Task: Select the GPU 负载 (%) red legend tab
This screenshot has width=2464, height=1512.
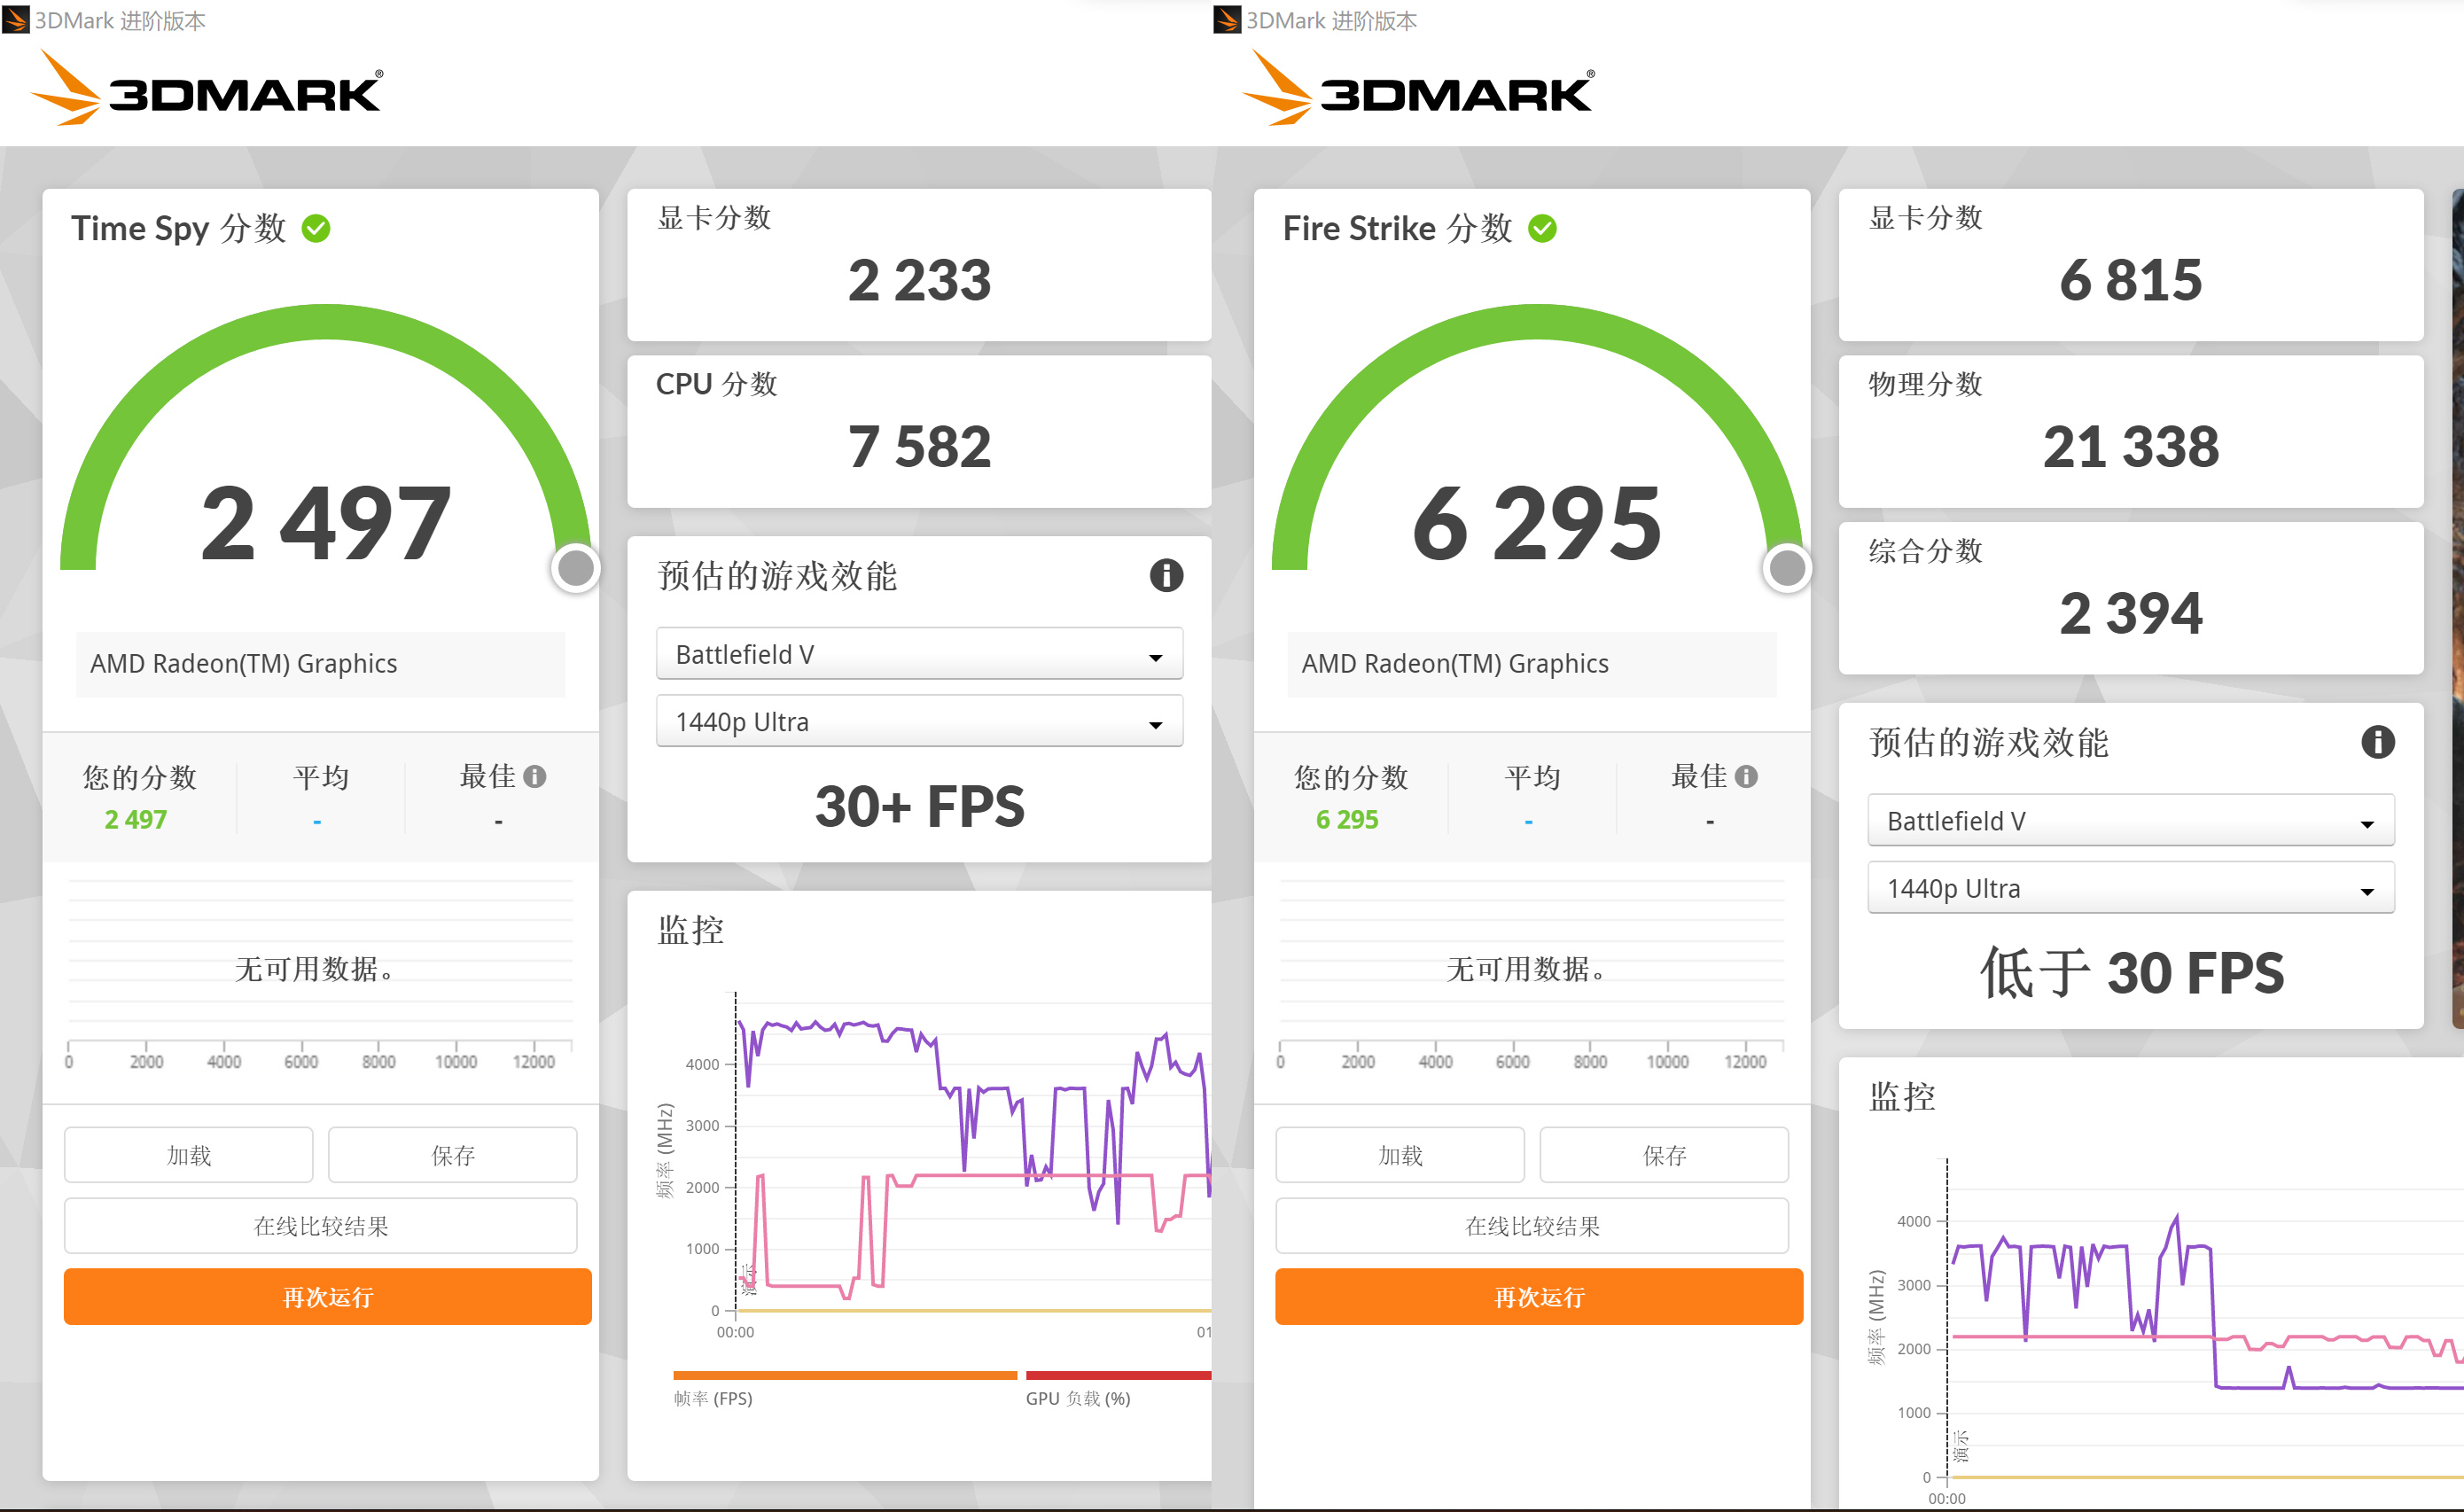Action: [x=1118, y=1389]
